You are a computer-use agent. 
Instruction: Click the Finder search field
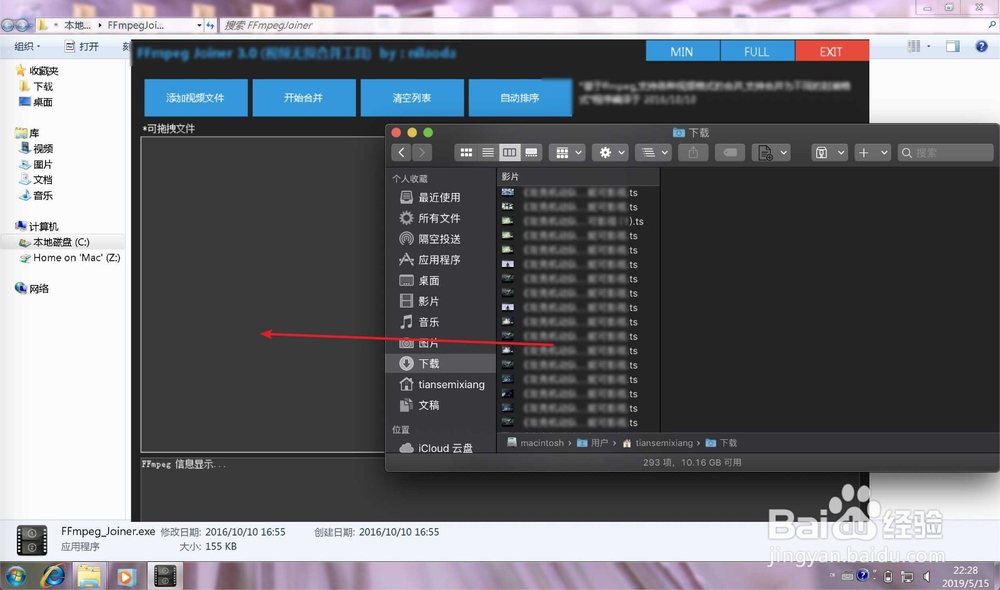(x=945, y=152)
